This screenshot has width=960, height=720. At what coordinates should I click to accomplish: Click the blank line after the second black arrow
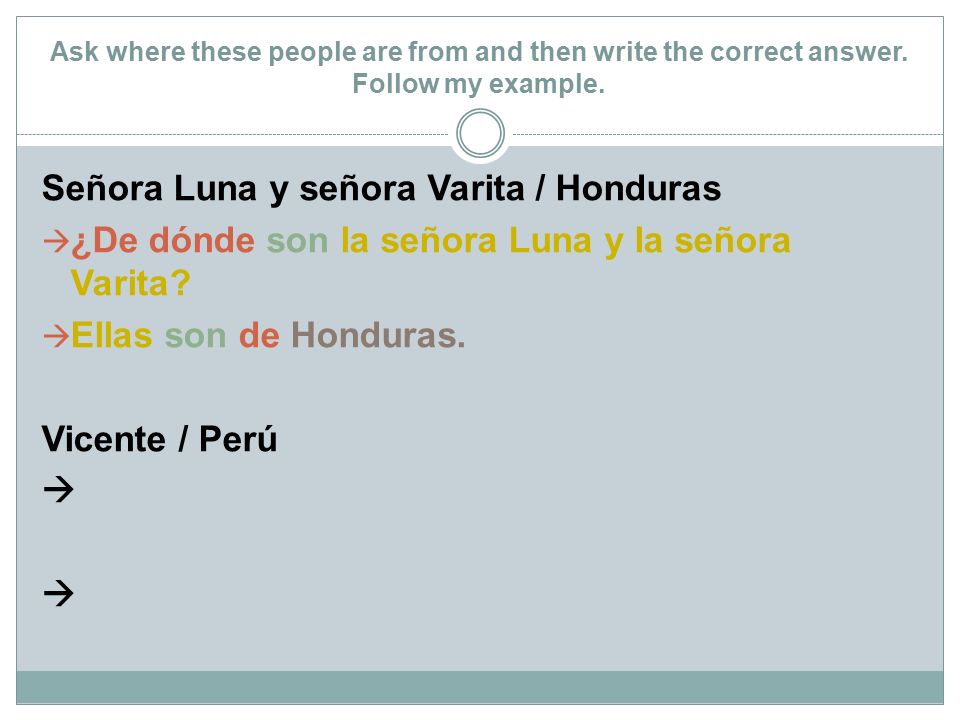click(490, 593)
